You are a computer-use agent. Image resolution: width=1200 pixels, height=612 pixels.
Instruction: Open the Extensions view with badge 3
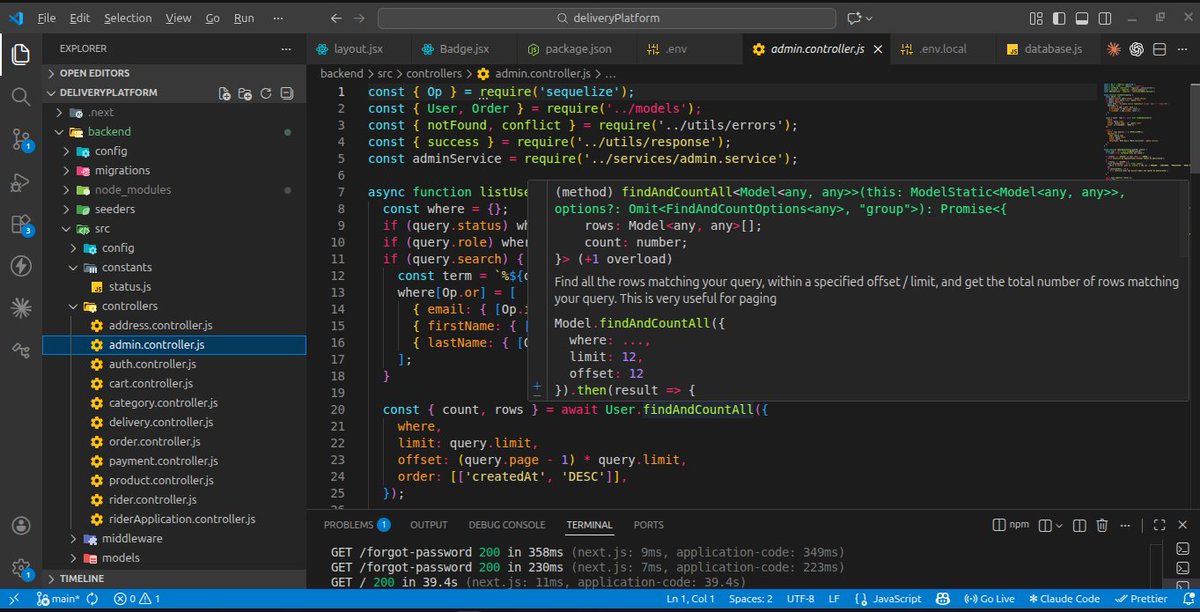pos(20,224)
